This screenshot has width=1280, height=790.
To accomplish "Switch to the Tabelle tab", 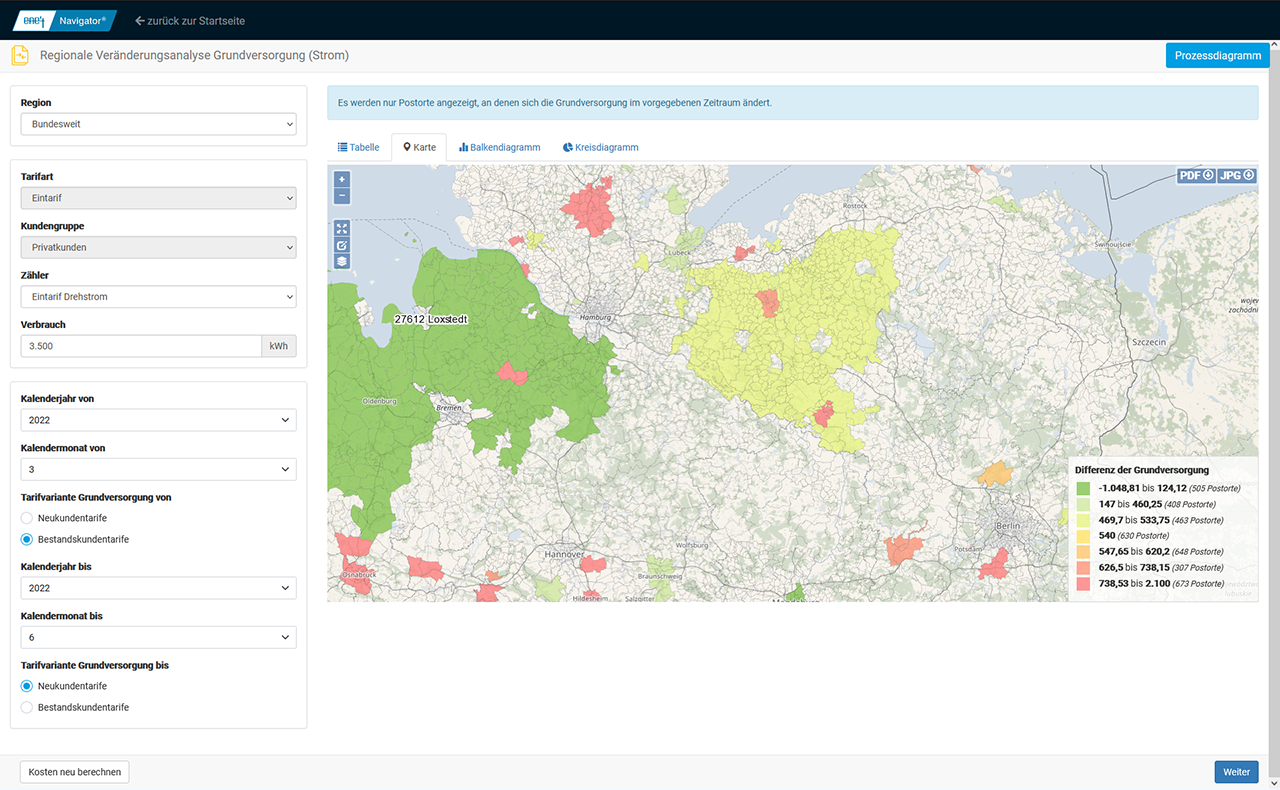I will [x=359, y=147].
